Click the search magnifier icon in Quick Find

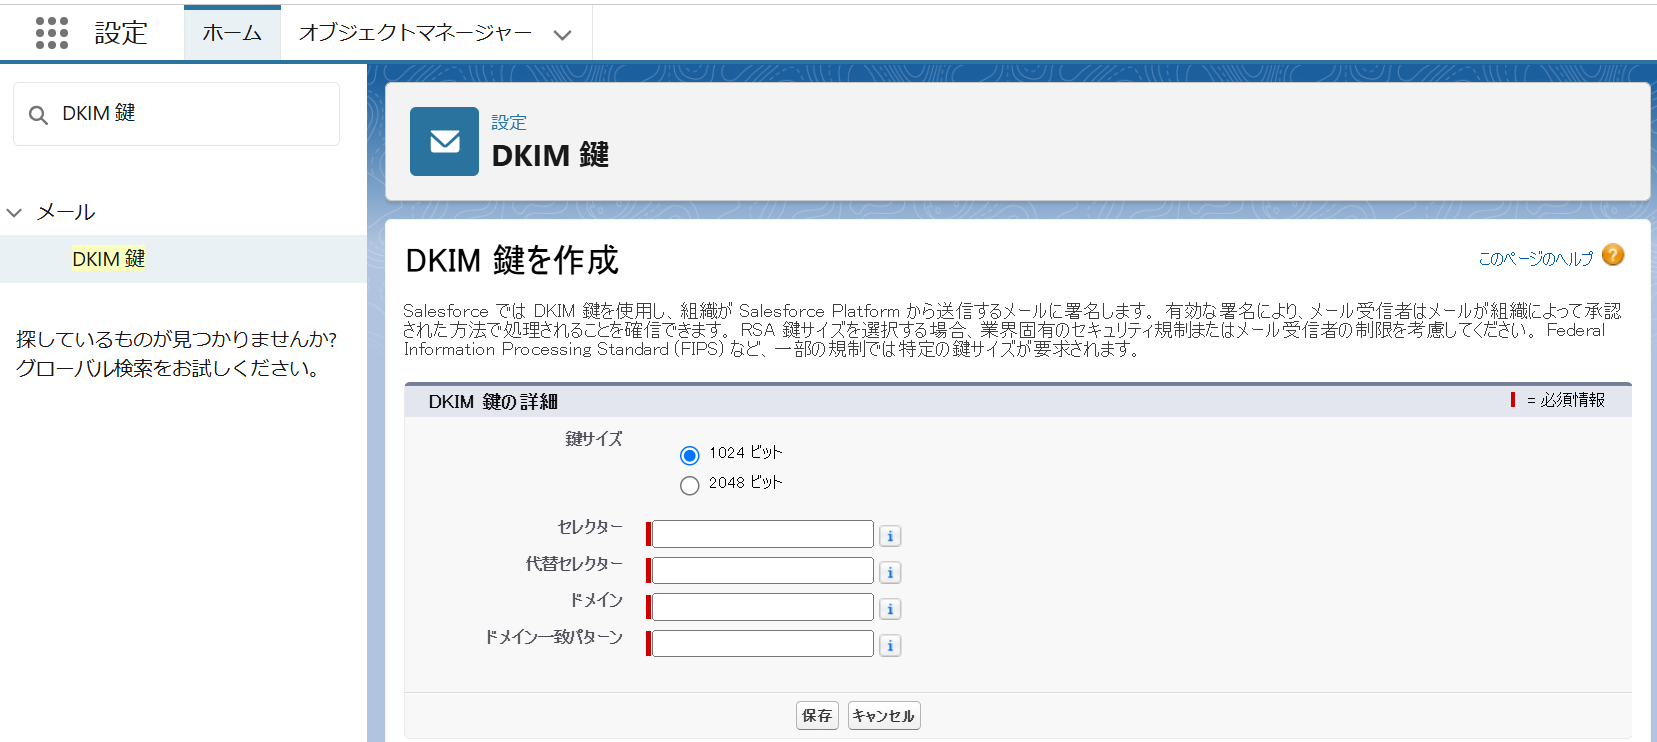tap(38, 115)
